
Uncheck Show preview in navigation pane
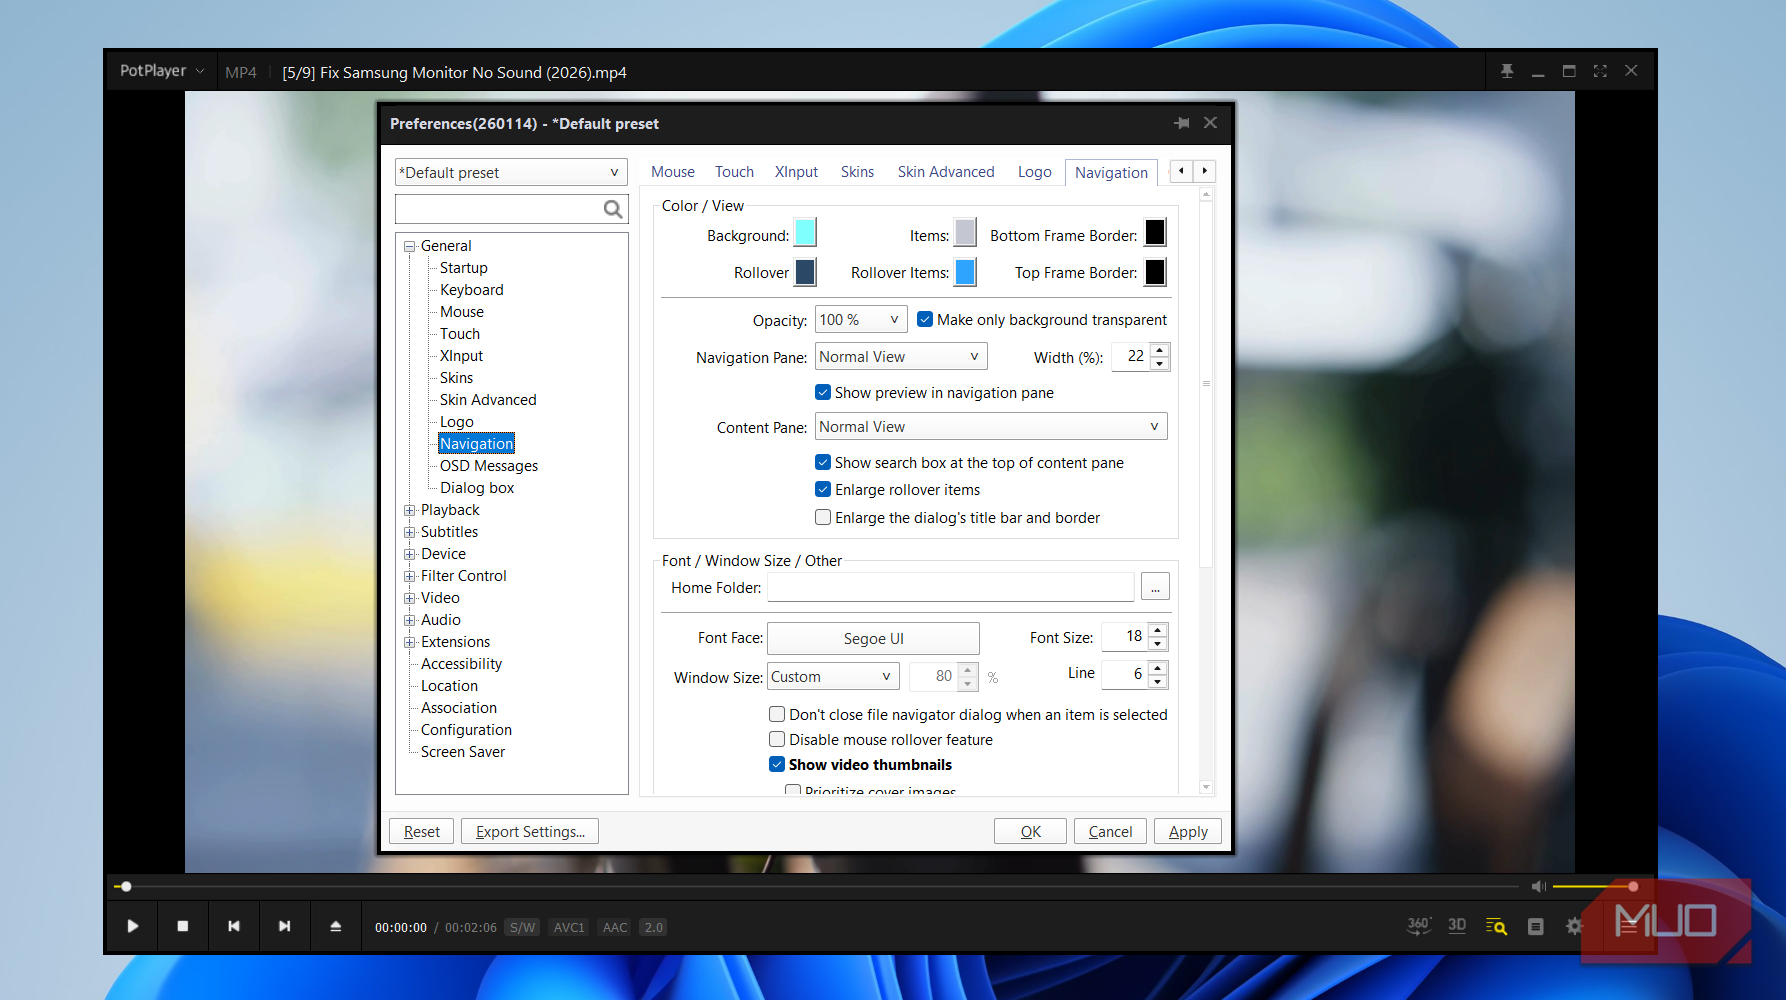click(x=823, y=392)
